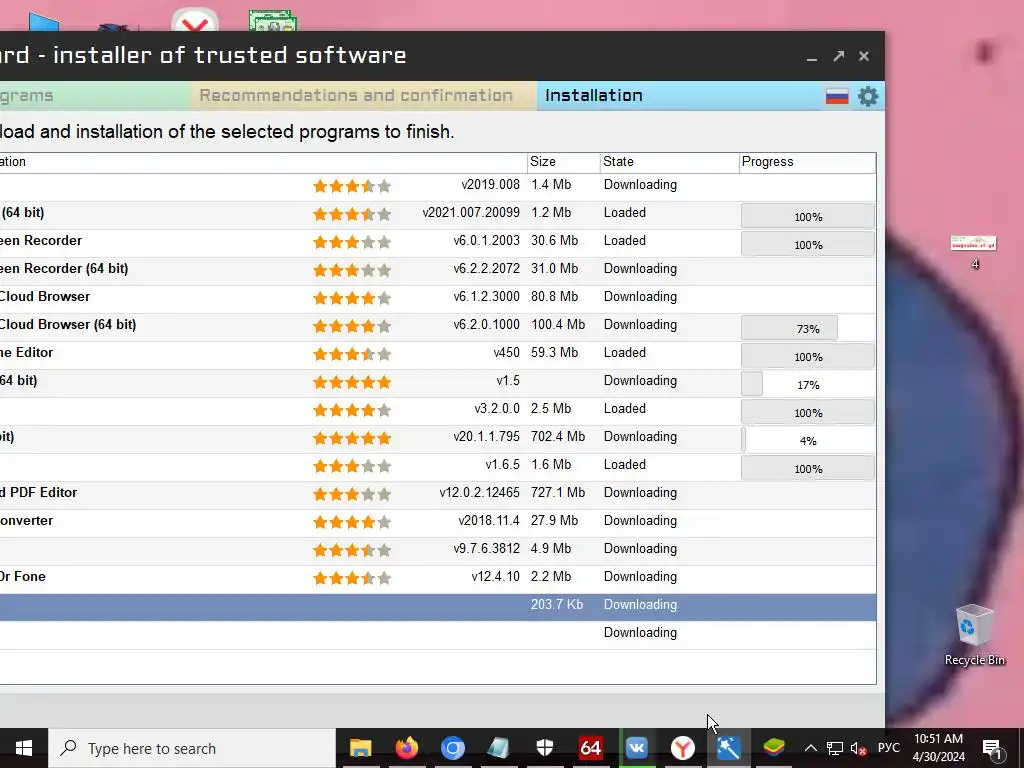Click the 73% progress bar
This screenshot has width=1024, height=768.
(808, 328)
